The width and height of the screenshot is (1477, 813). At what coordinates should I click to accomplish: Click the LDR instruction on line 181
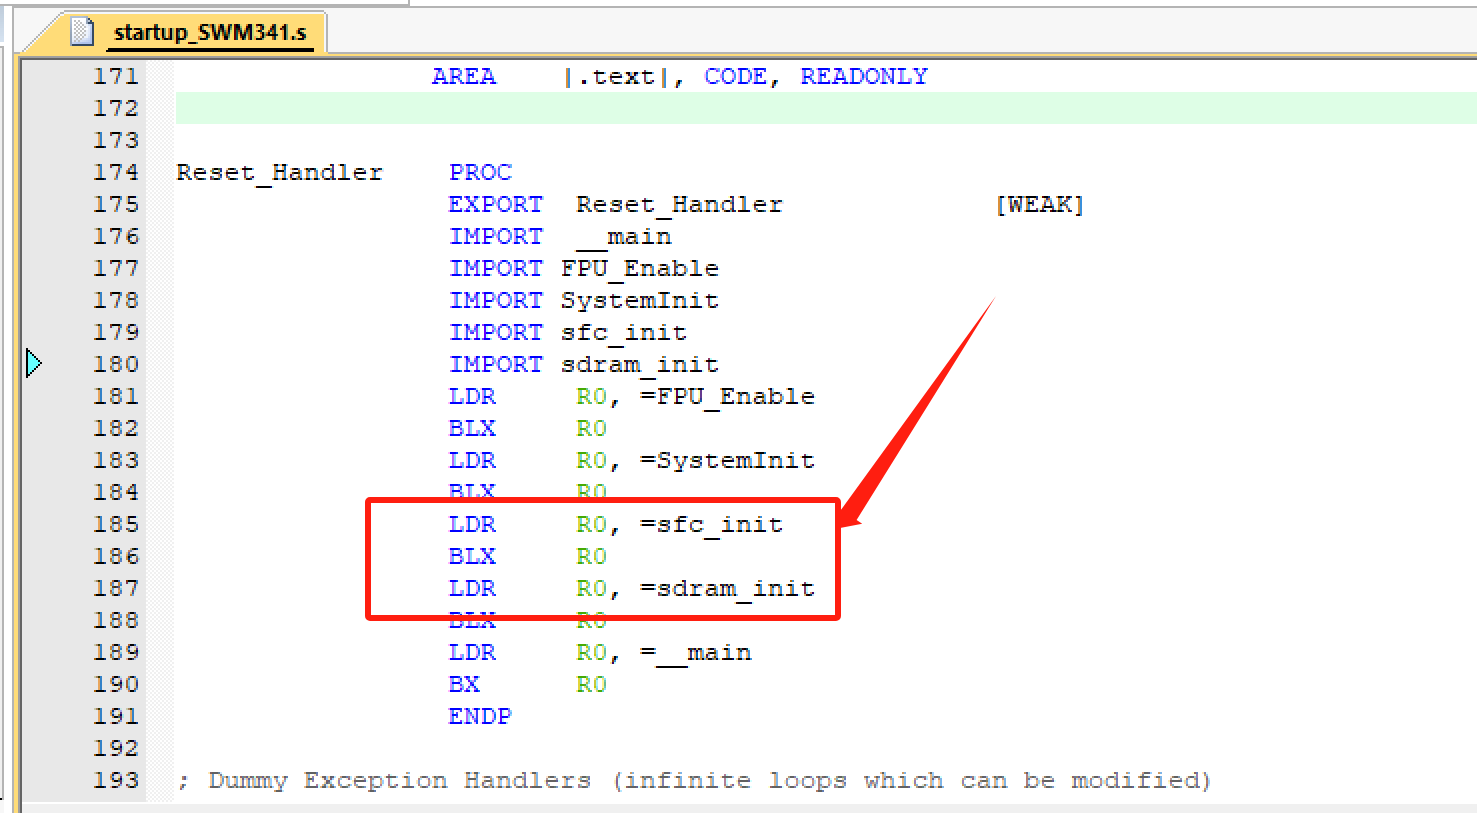(472, 396)
